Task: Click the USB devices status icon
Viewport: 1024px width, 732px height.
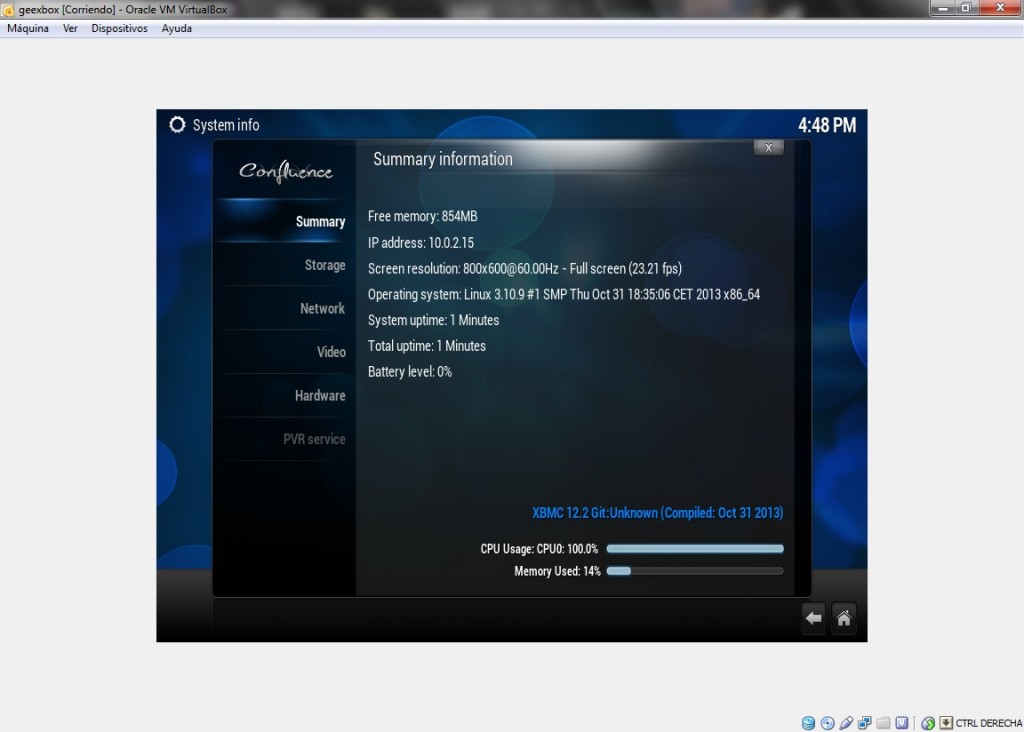Action: [846, 723]
